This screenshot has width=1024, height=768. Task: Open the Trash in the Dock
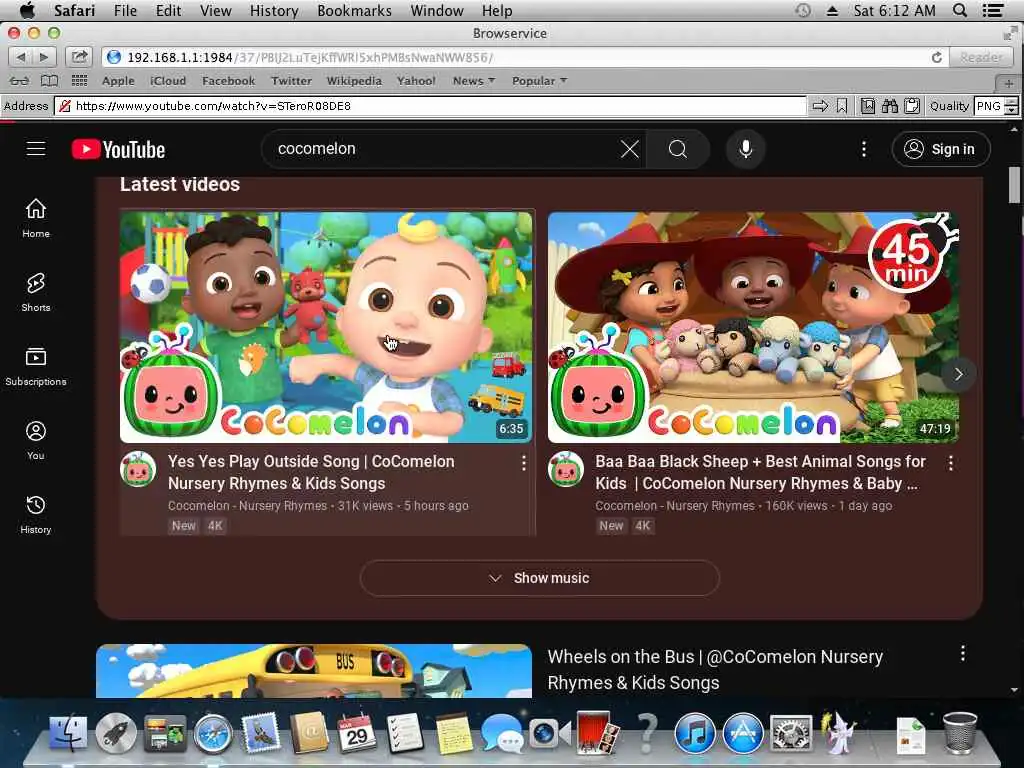click(x=960, y=733)
